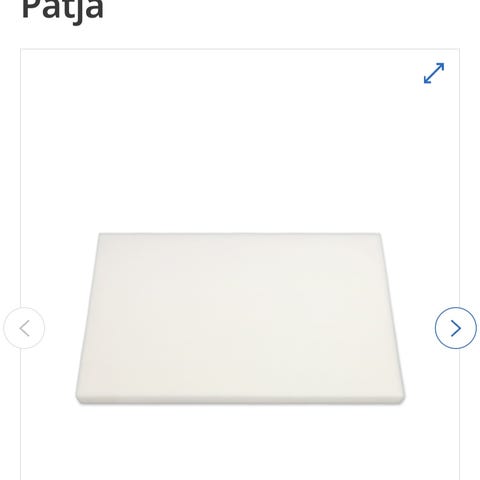
Task: Move to the following gallery slide
Action: coord(456,328)
